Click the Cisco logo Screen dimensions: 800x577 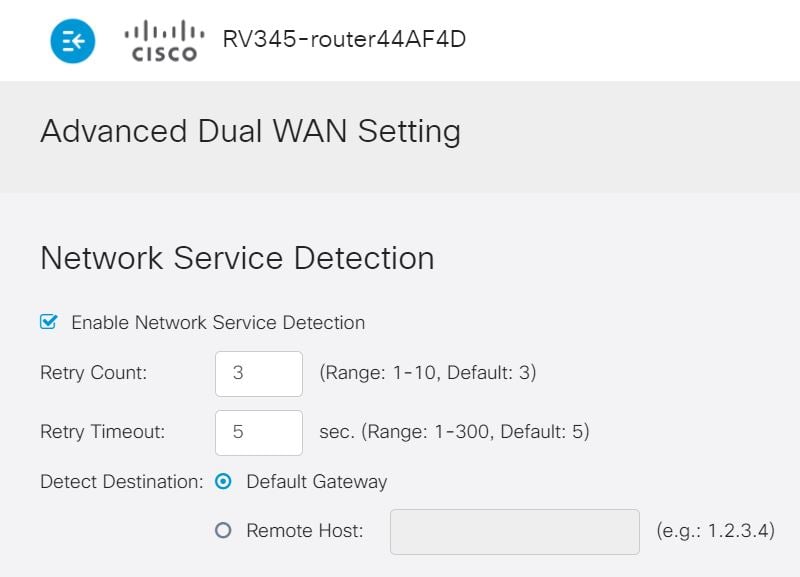click(x=164, y=42)
